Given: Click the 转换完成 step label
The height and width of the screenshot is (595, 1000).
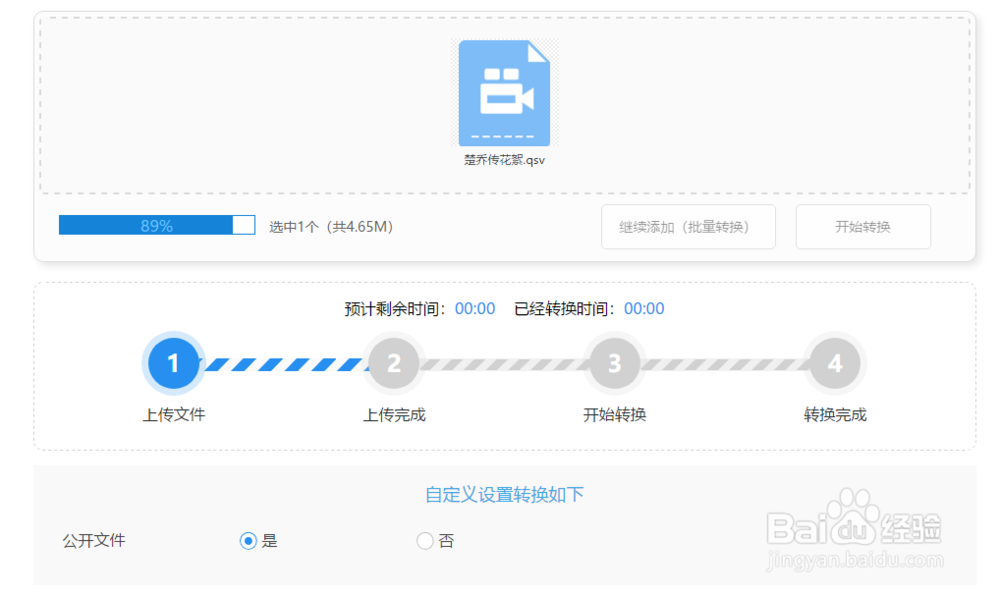Looking at the screenshot, I should pyautogui.click(x=835, y=415).
